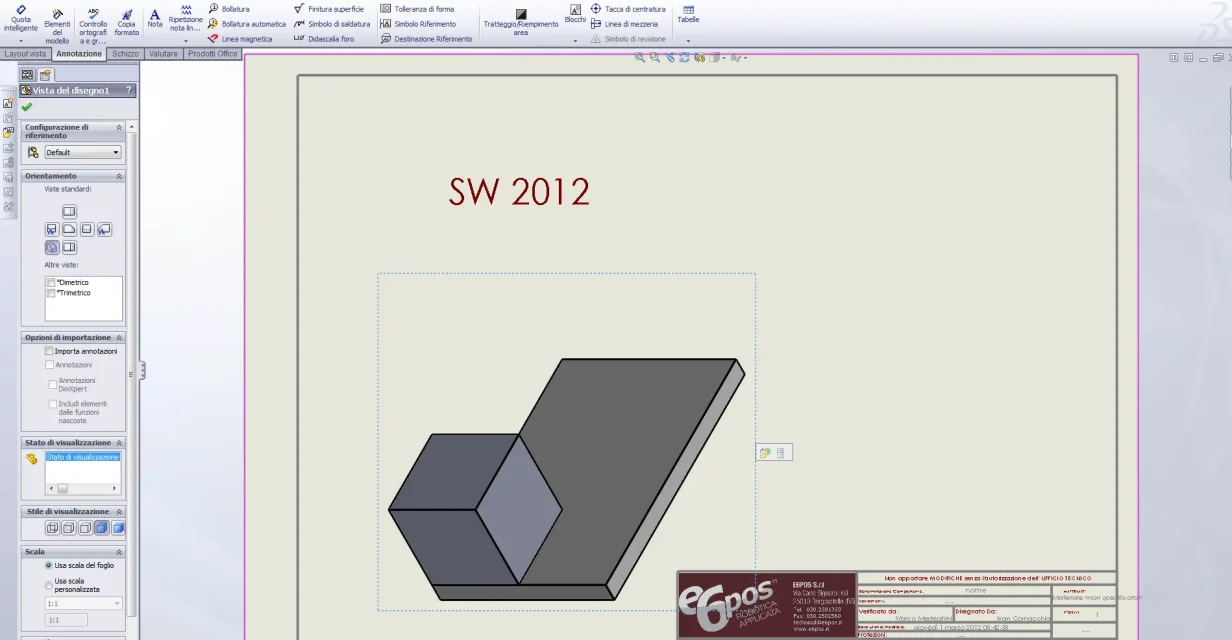
Task: Set shaded with edges display style
Action: tap(101, 528)
